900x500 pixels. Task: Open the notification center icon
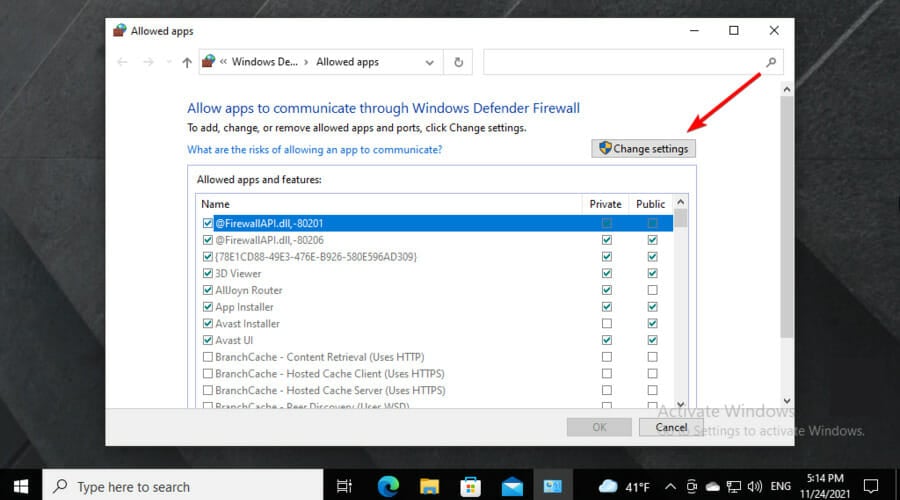pyautogui.click(x=871, y=486)
